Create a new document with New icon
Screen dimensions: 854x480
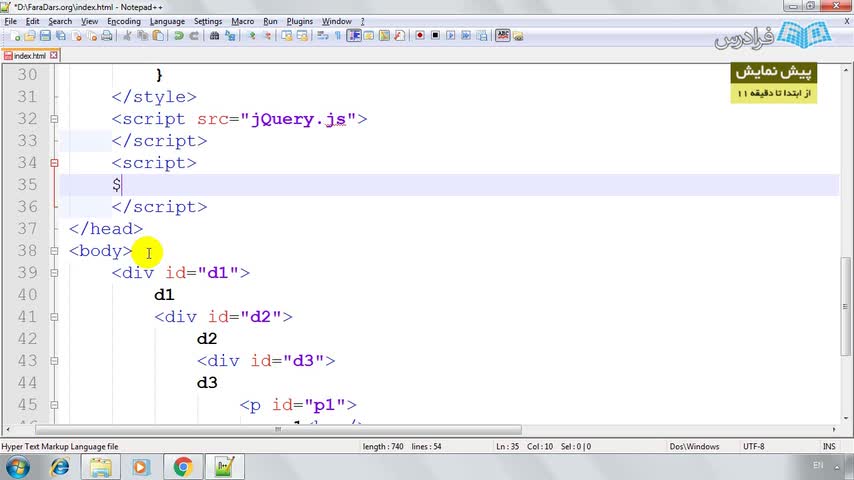(x=15, y=36)
